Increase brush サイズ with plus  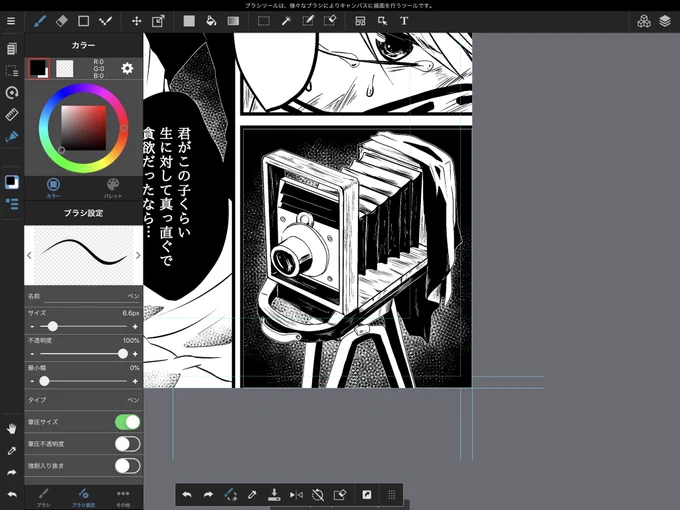point(135,327)
